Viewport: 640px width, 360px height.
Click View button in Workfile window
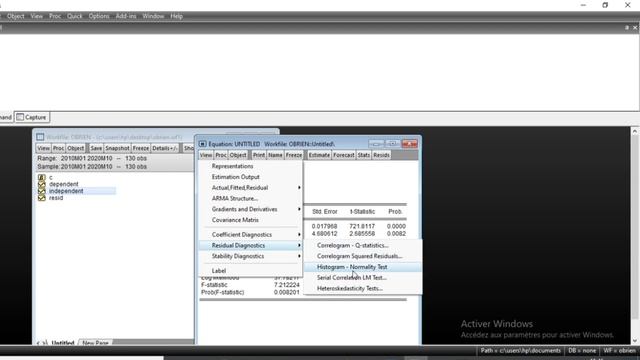43,148
